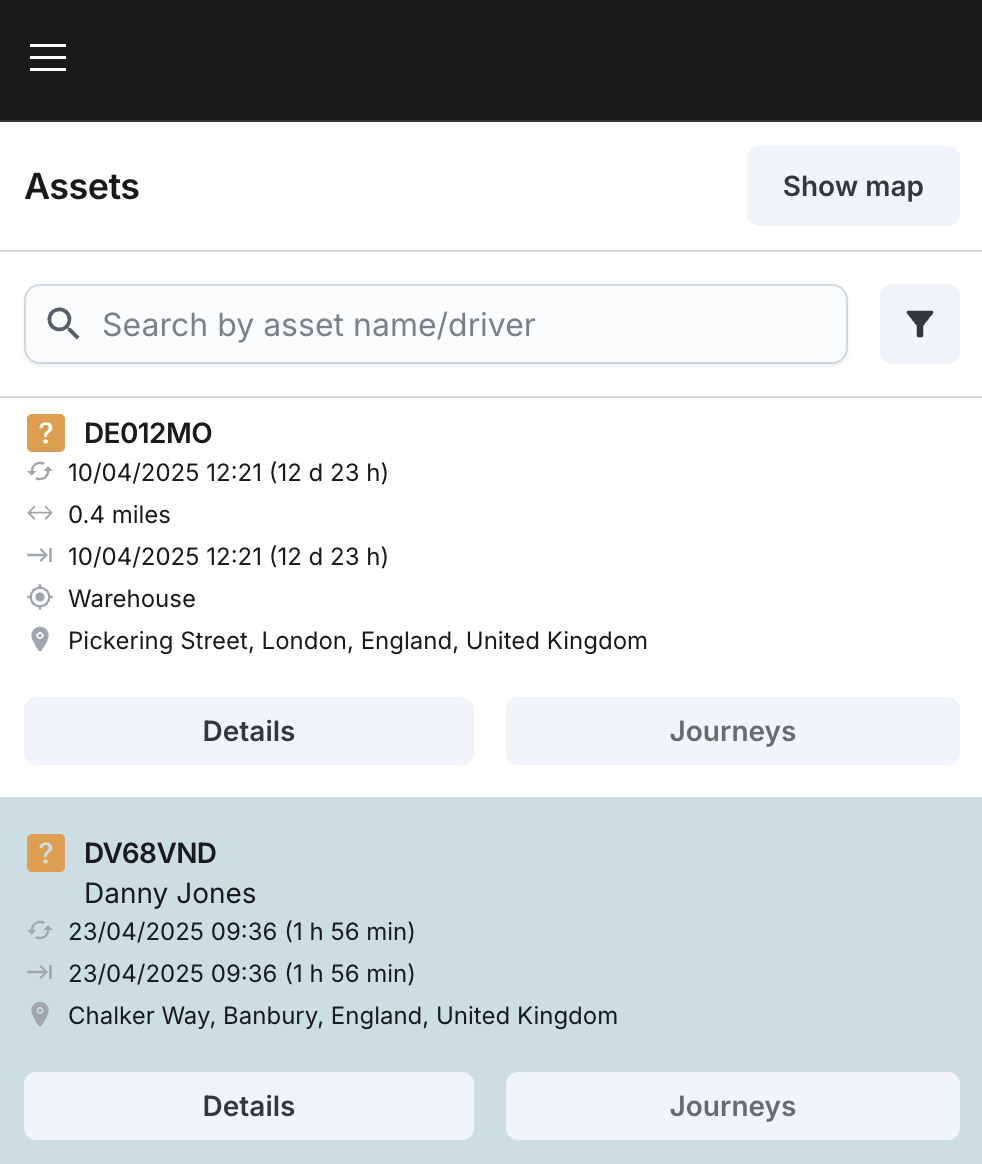Viewport: 982px width, 1164px height.
Task: Click the last-update sync icon for DV68VND
Action: (40, 931)
